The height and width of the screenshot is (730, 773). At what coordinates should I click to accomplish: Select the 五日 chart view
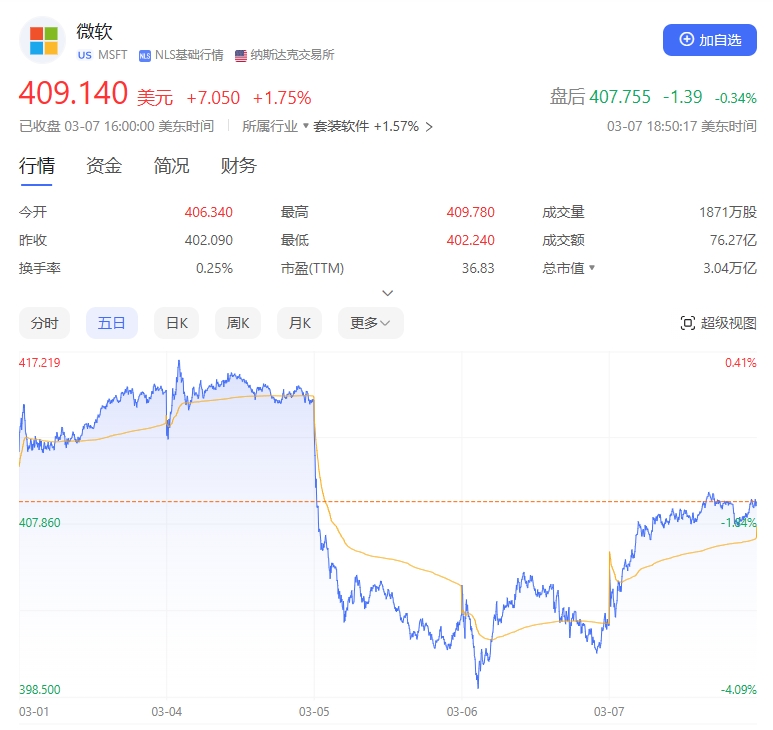pos(111,323)
